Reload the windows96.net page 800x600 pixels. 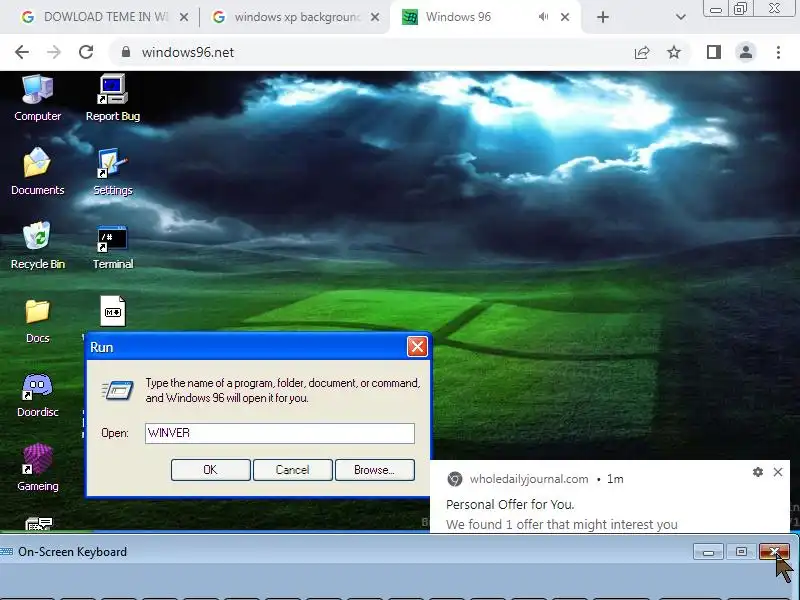(x=86, y=52)
